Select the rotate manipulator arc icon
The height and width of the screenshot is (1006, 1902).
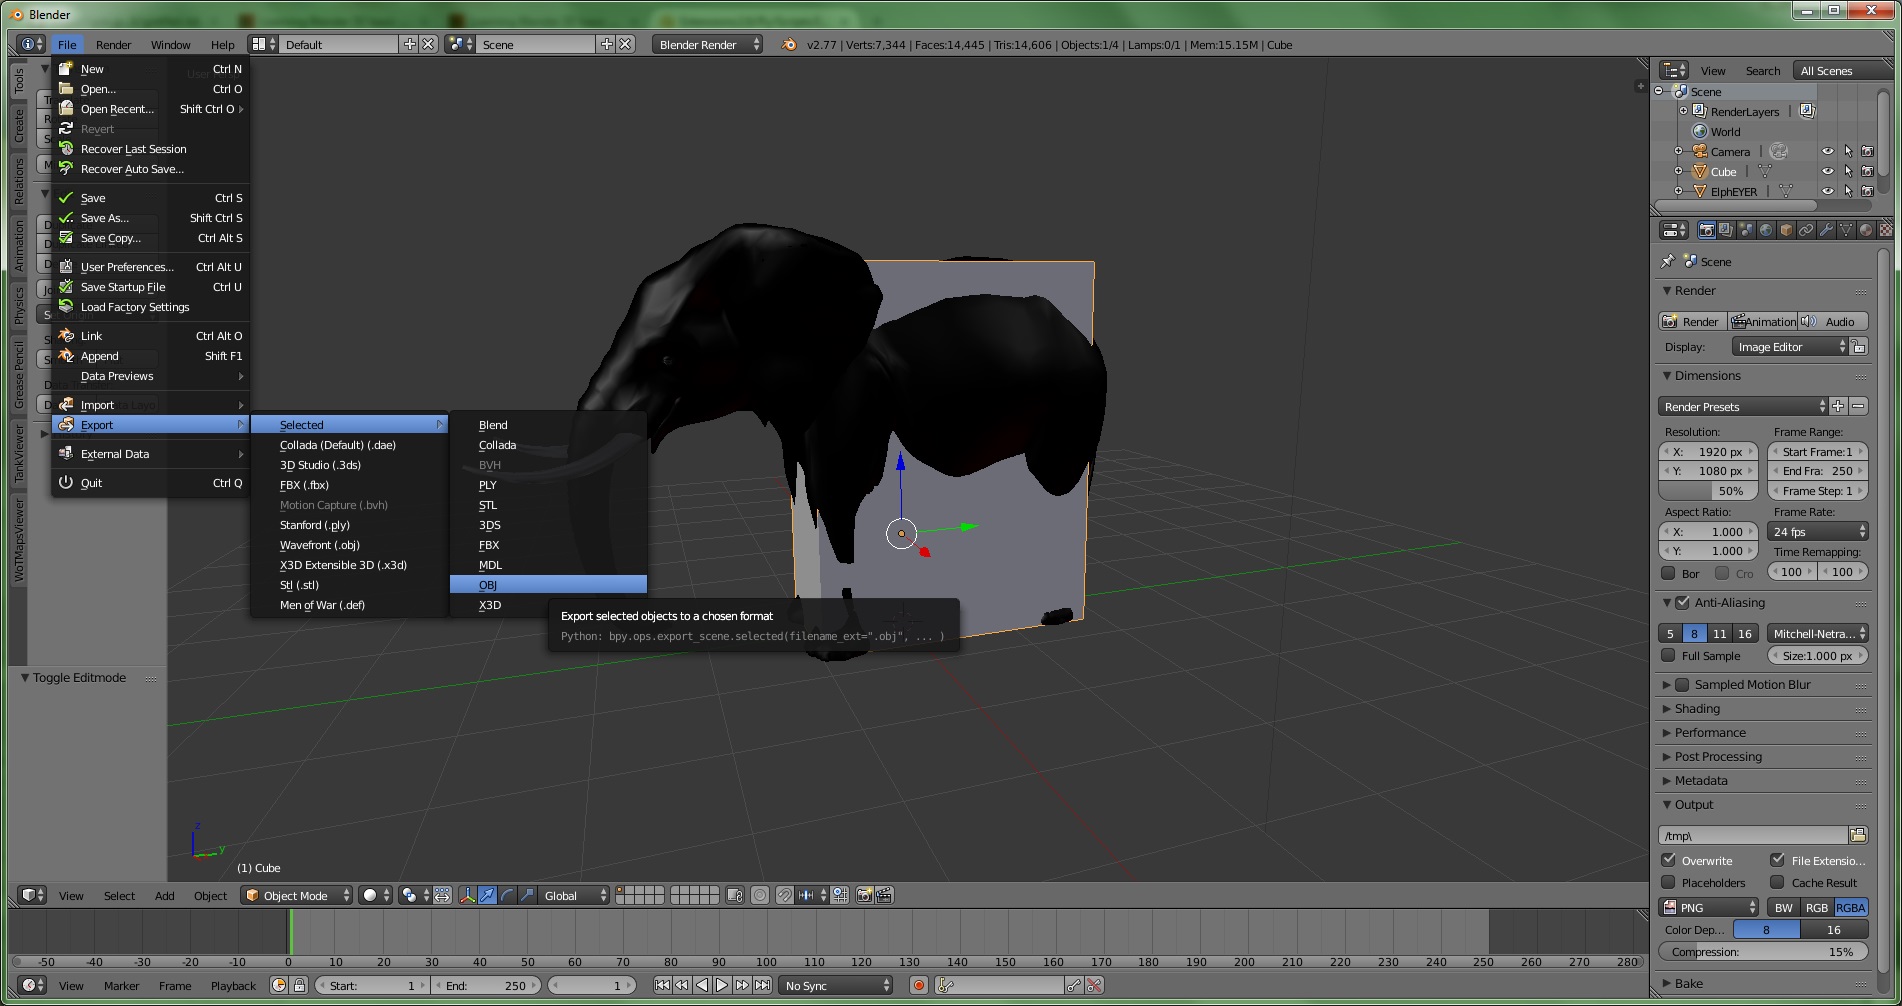pos(507,895)
